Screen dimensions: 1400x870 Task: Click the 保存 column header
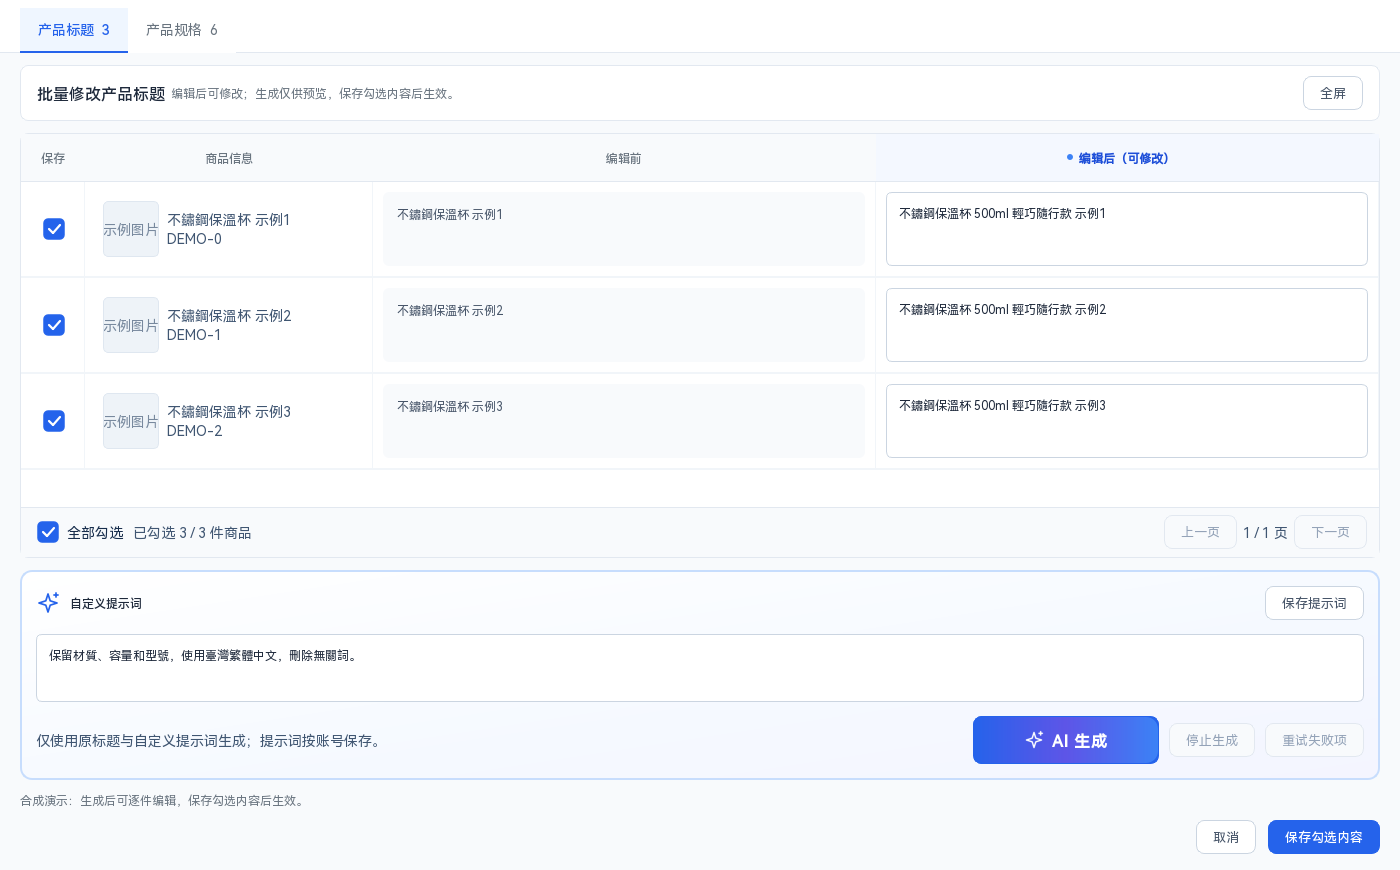pyautogui.click(x=53, y=158)
